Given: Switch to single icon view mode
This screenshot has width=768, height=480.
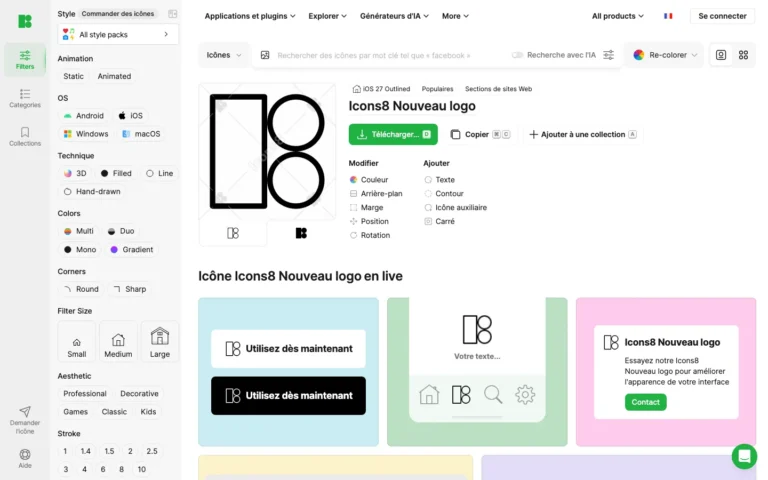Looking at the screenshot, I should click(721, 55).
